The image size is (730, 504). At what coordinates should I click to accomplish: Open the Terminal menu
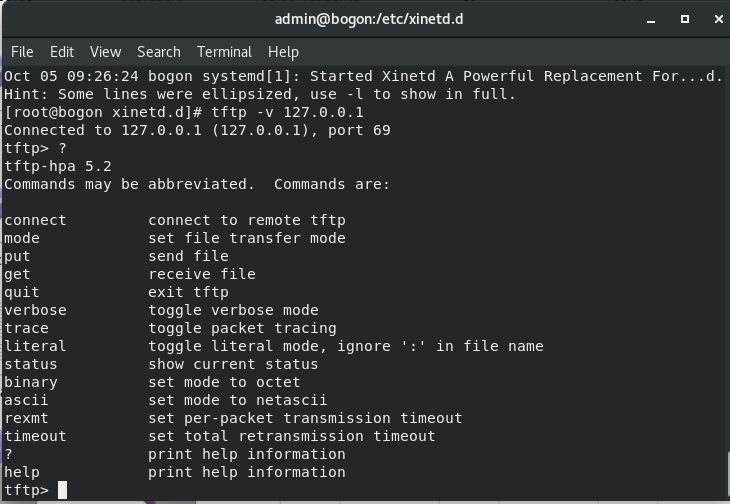click(x=224, y=52)
